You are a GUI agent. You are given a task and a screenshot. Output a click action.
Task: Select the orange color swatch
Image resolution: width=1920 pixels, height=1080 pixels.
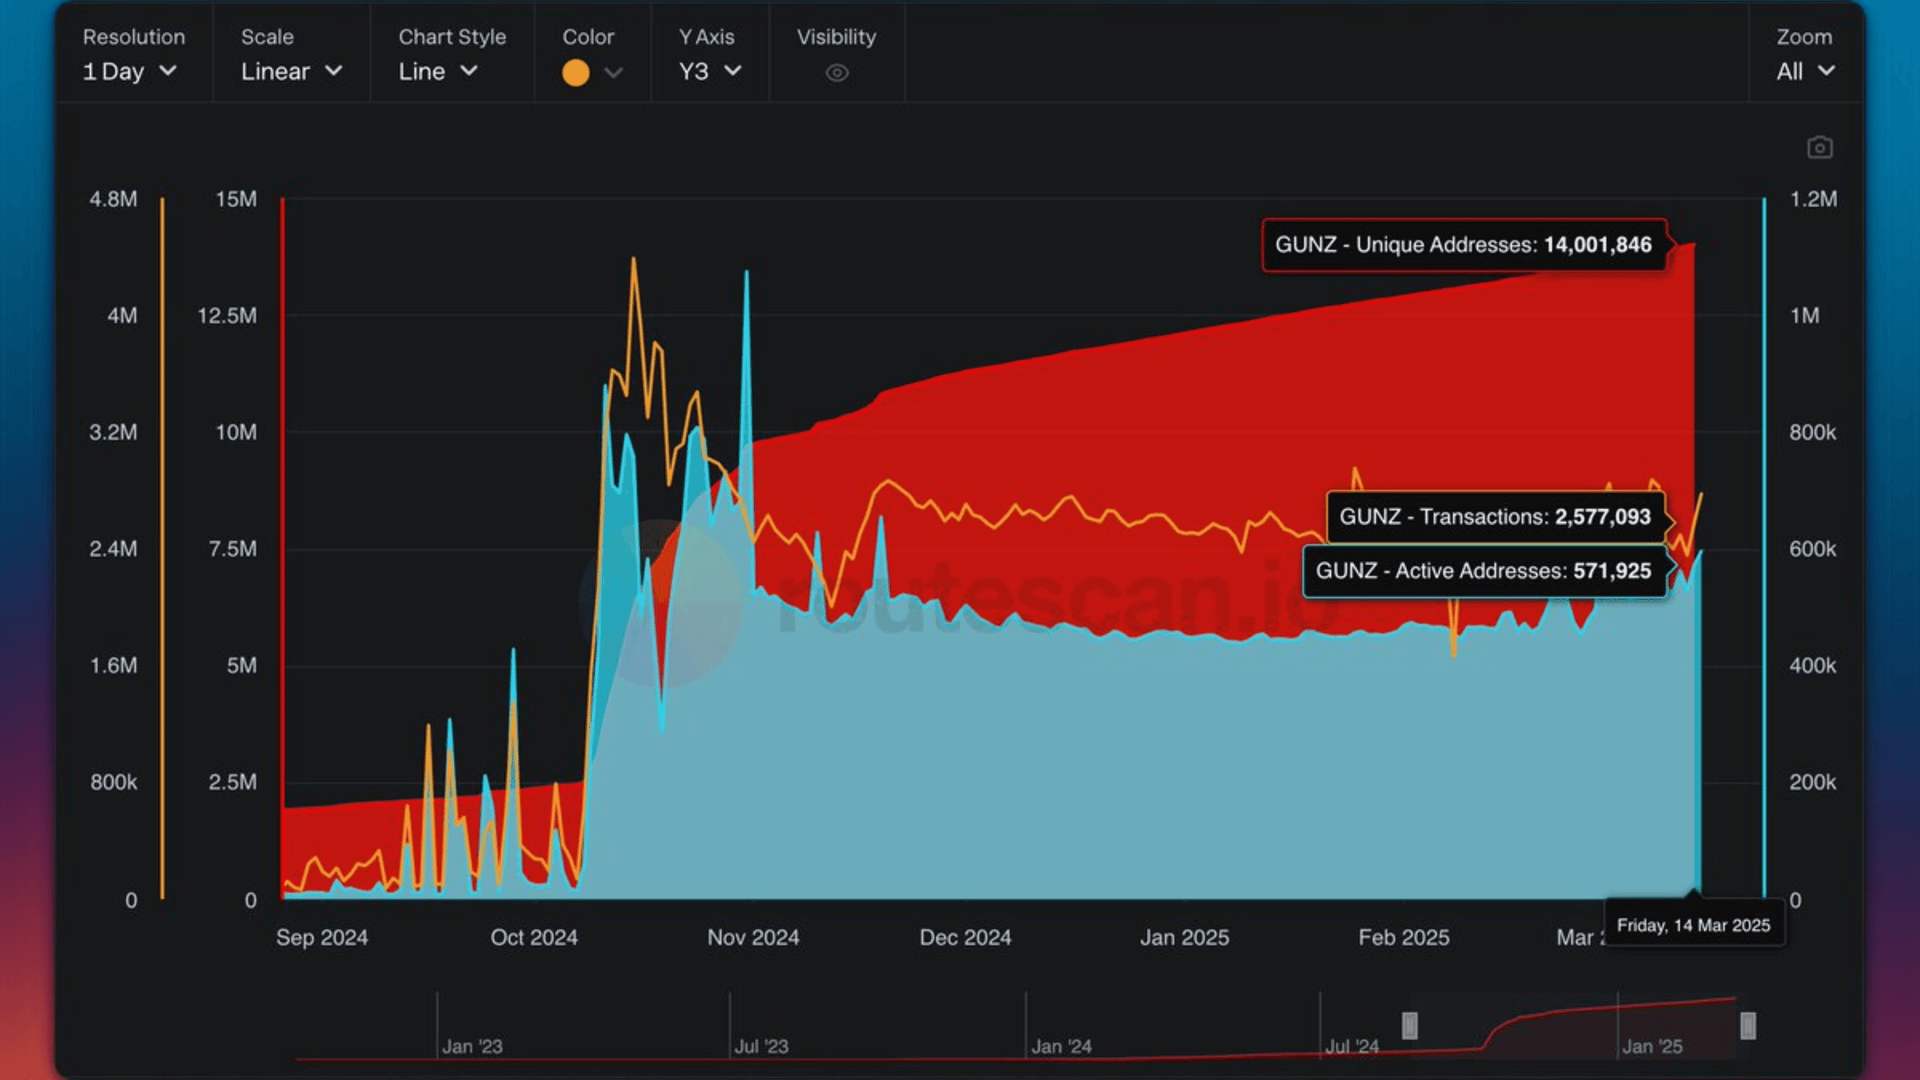[575, 72]
